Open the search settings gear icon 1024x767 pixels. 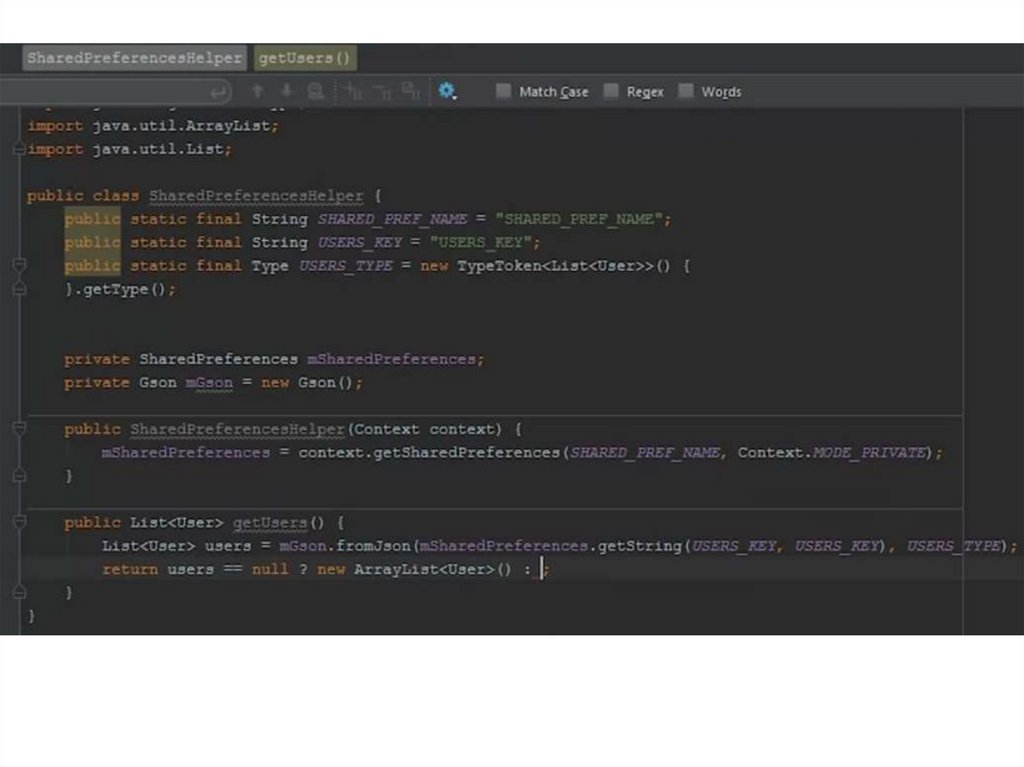[447, 91]
